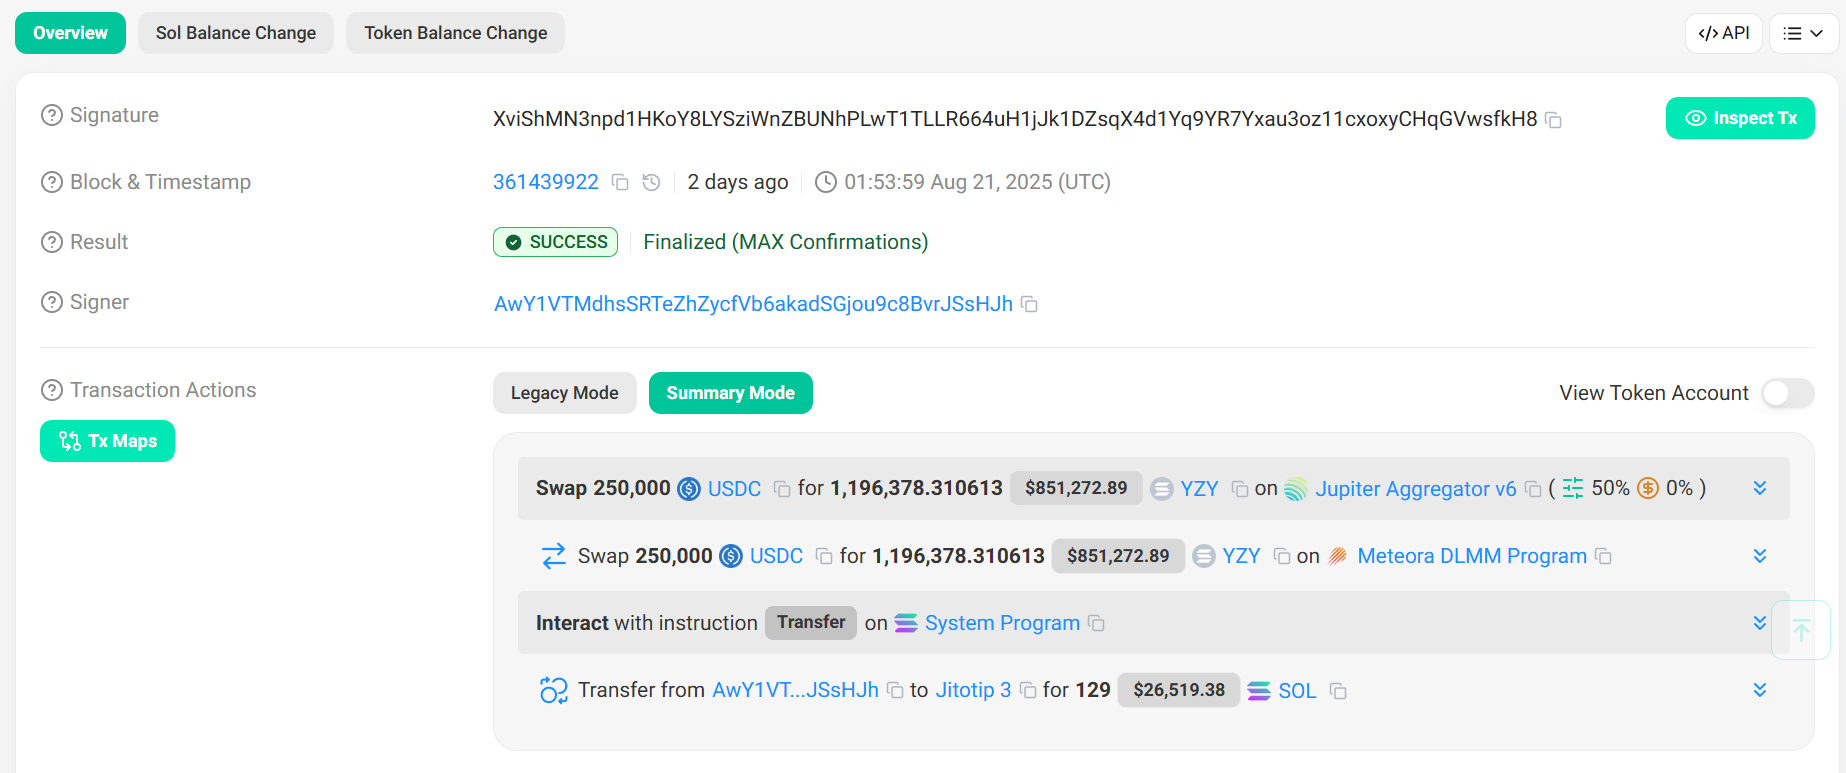Screen dimensions: 1846x773
Task: Click the "2 days ago" text
Action: pyautogui.click(x=738, y=182)
